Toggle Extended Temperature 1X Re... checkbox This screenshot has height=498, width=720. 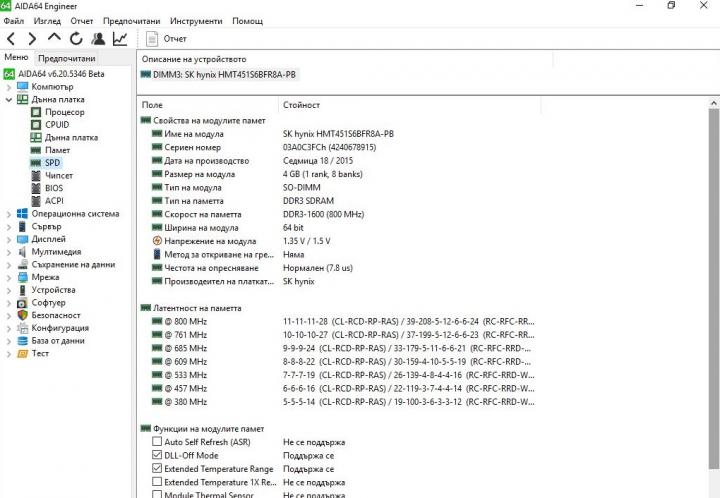tap(157, 481)
